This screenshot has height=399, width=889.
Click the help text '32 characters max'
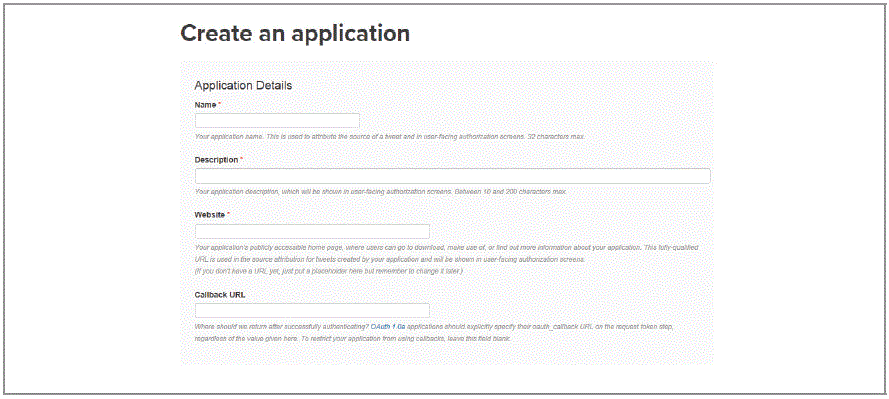[x=555, y=137]
